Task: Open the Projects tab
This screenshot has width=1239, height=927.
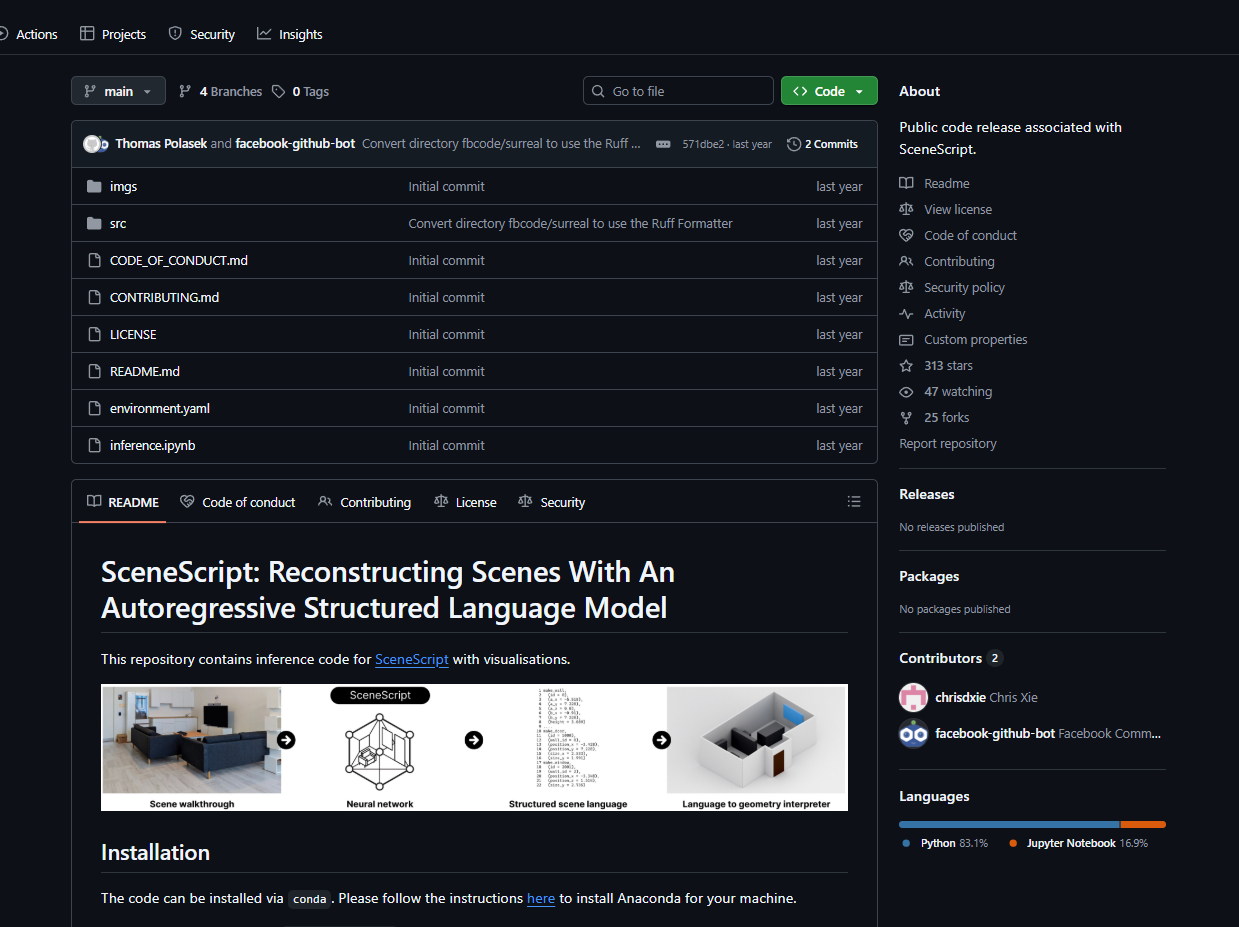Action: [x=113, y=34]
